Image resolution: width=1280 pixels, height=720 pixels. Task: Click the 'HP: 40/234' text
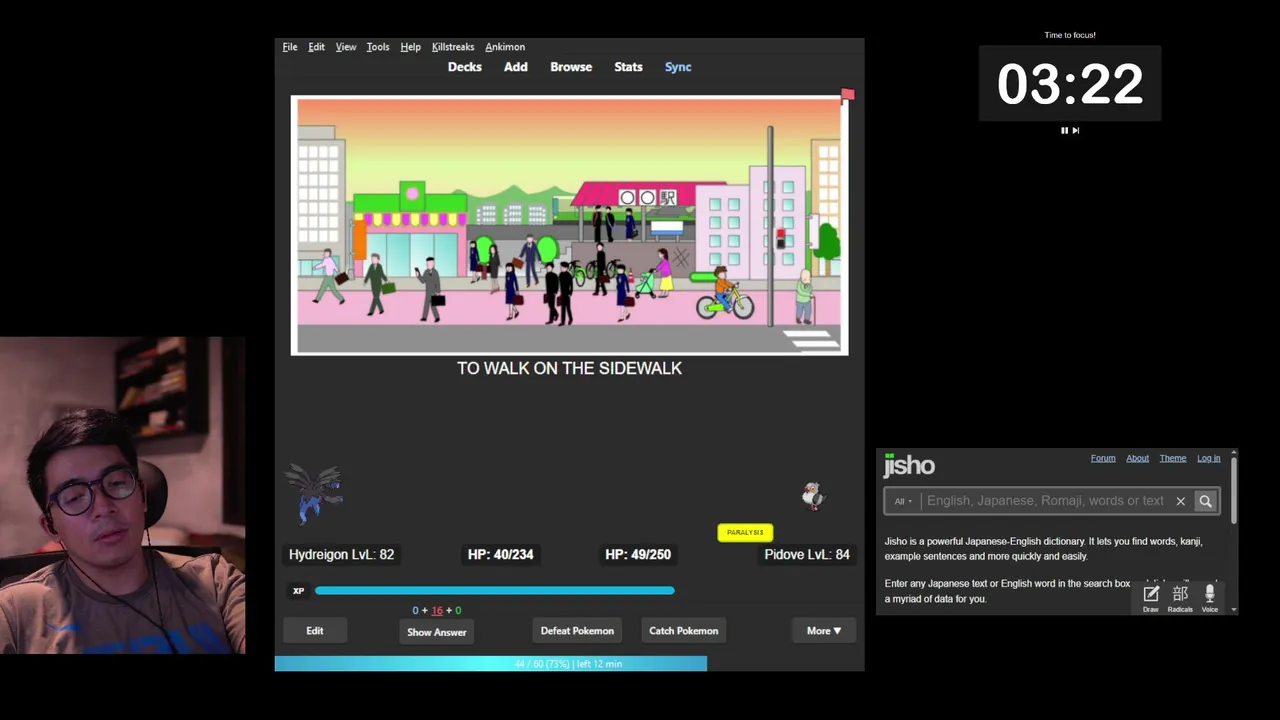500,554
